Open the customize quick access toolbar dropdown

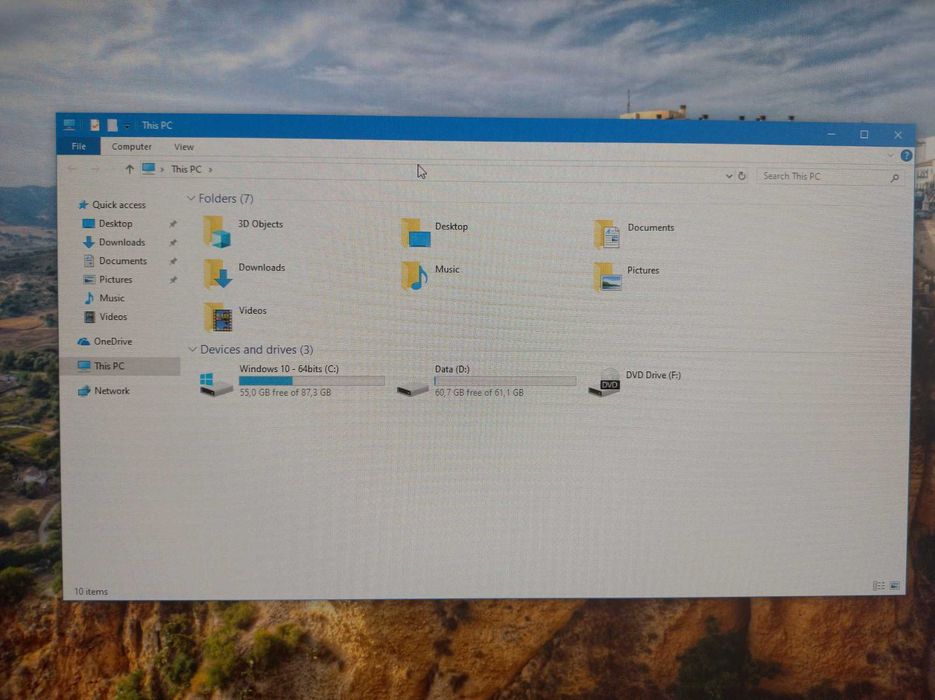pos(127,126)
